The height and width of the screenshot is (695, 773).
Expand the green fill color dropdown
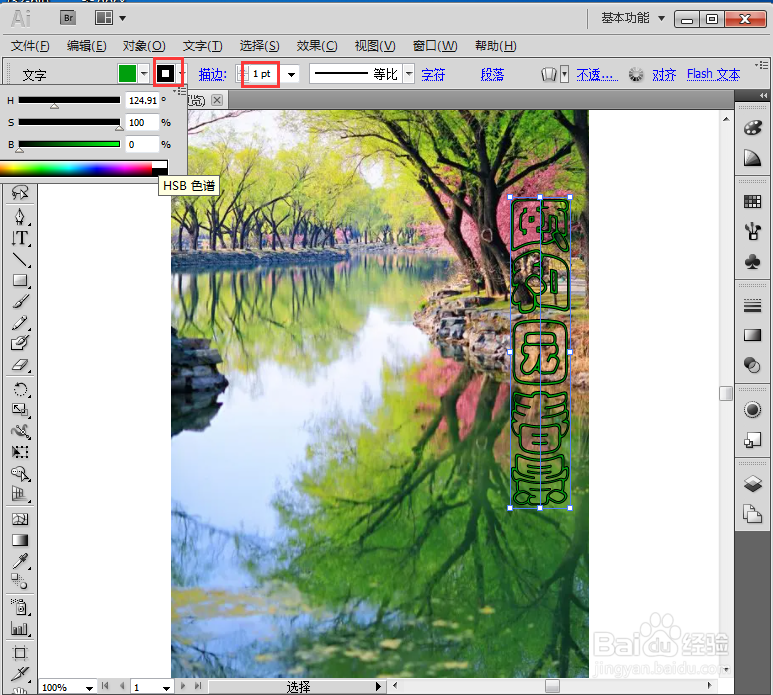pyautogui.click(x=144, y=74)
